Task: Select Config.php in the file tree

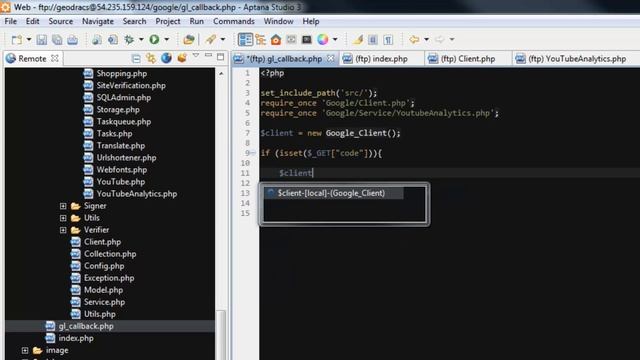Action: [x=104, y=266]
